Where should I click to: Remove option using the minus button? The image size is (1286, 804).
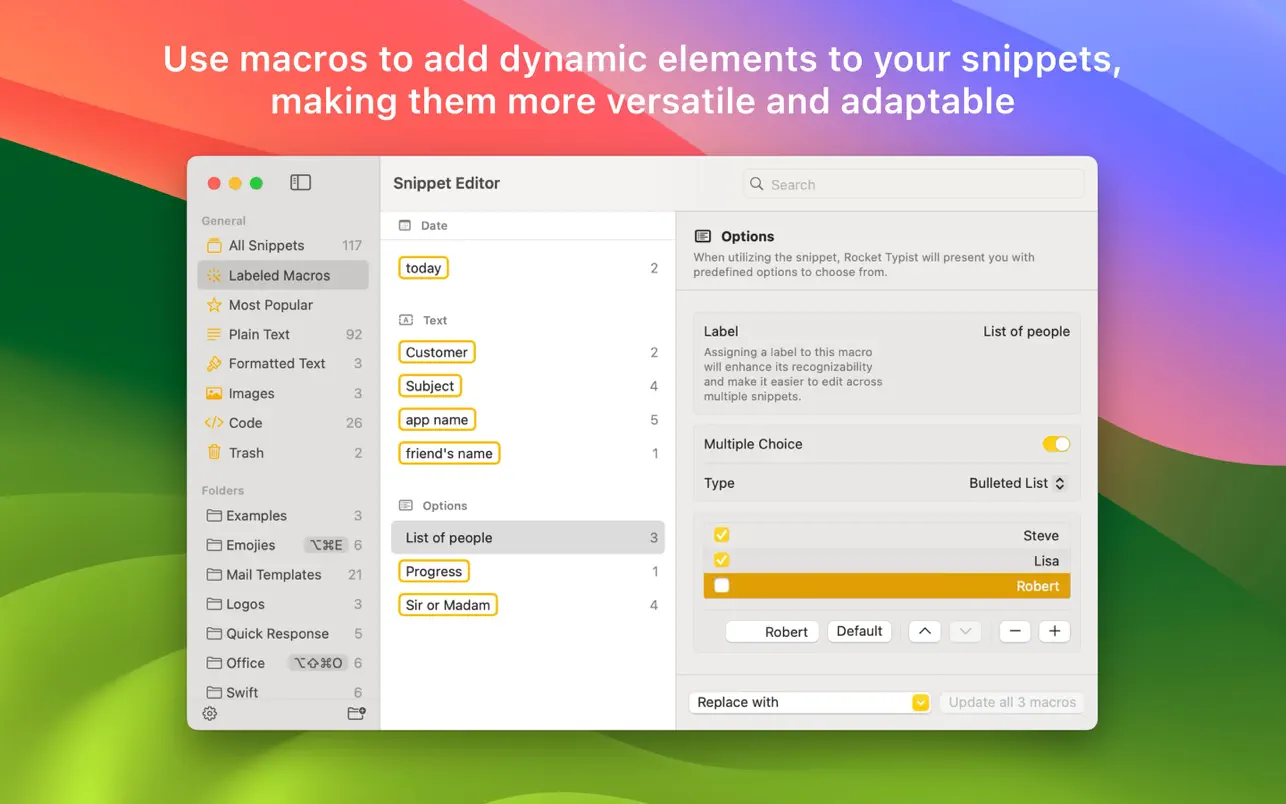point(1014,631)
